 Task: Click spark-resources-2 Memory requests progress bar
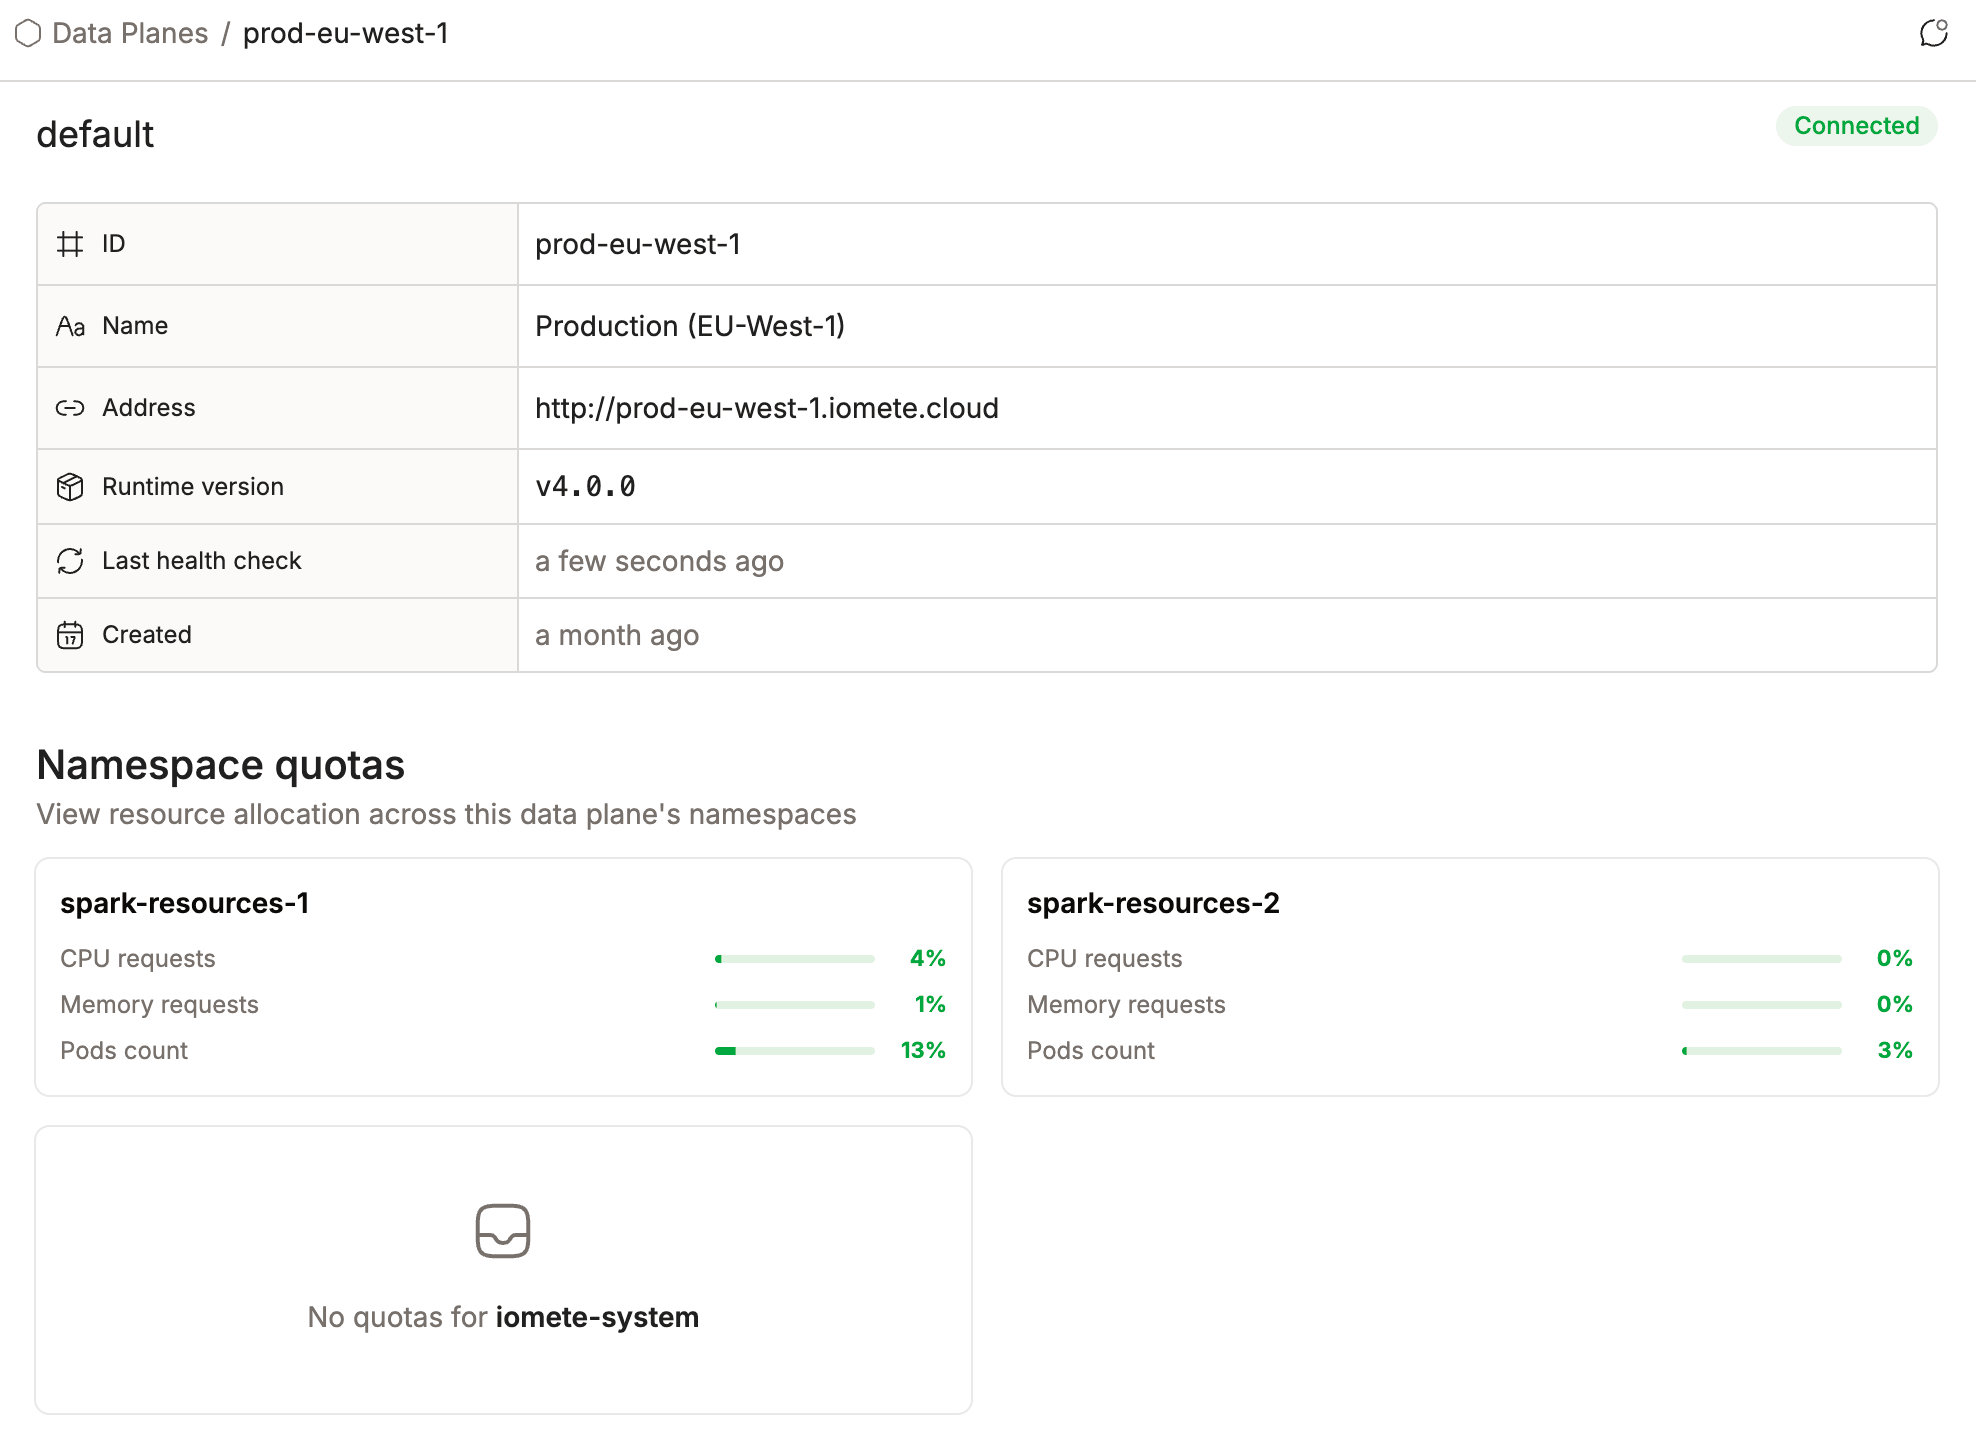point(1762,1005)
